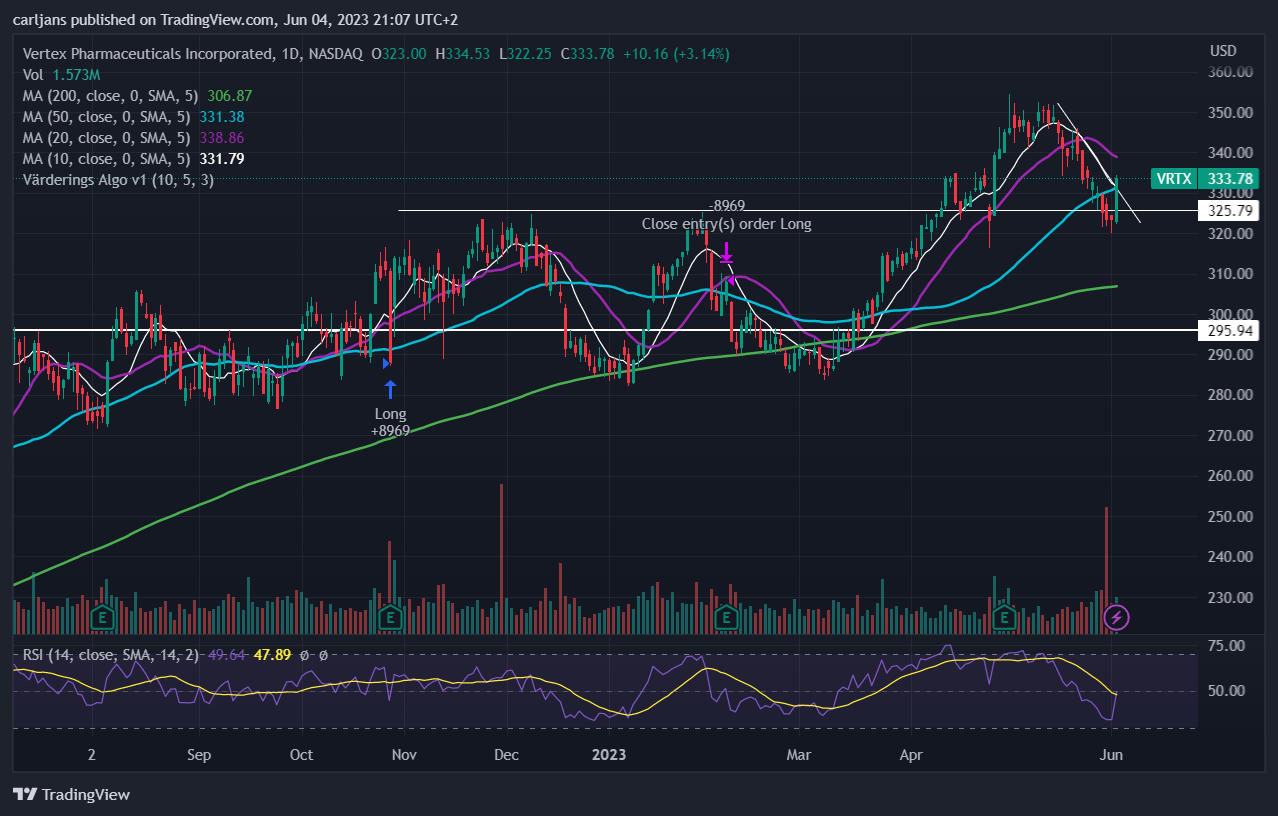Open the Värderings Algo v1 indicator legend
1278x816 pixels.
pos(118,180)
